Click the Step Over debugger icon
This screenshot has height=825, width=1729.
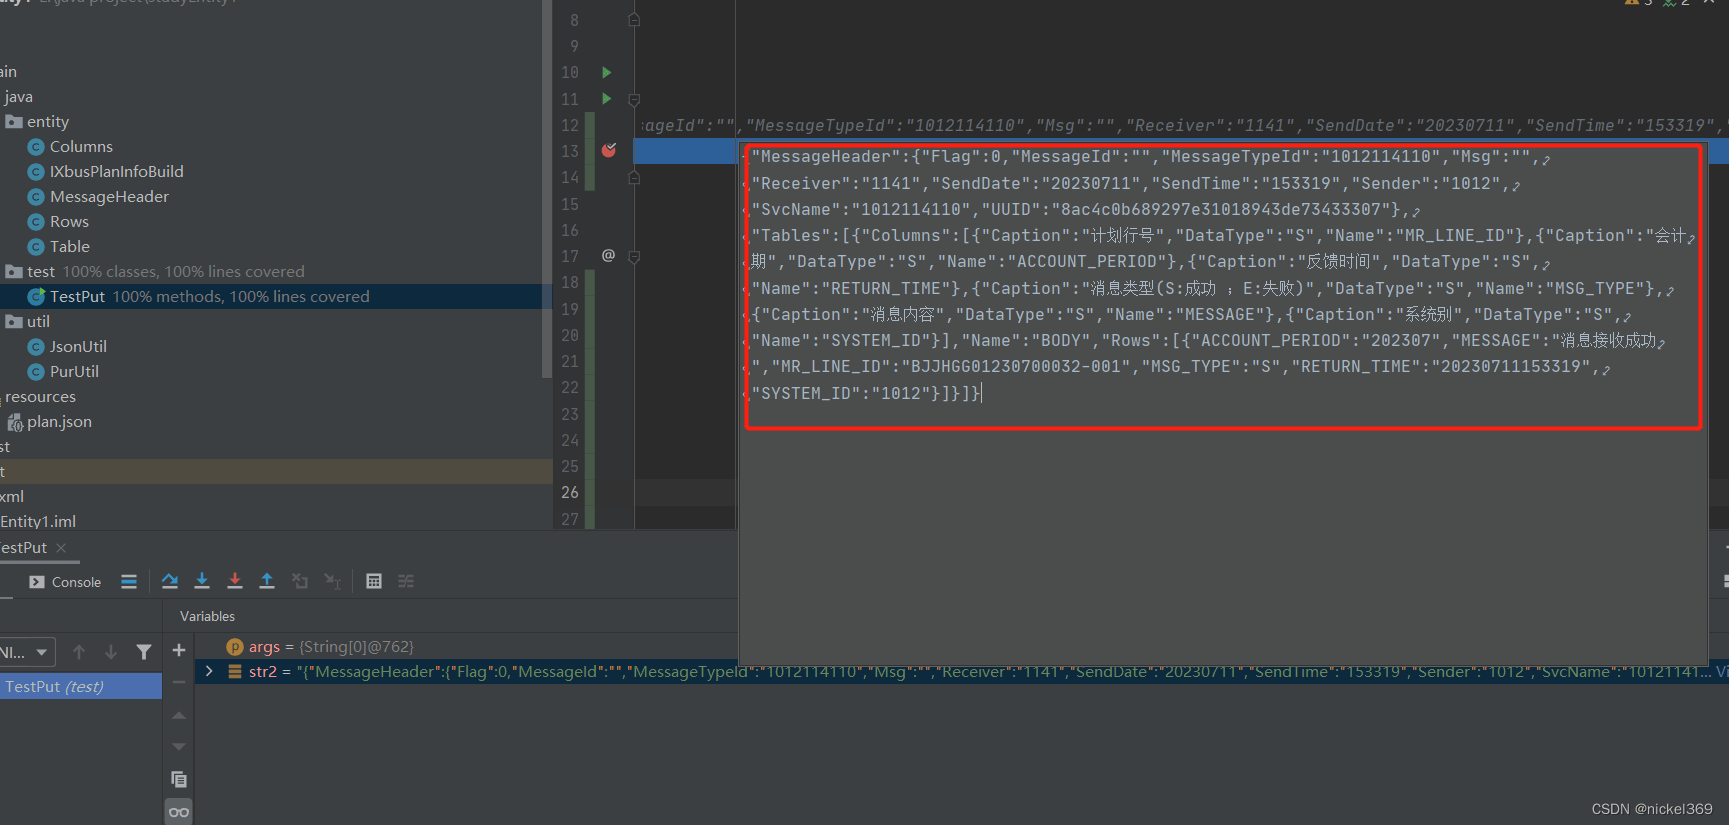point(170,581)
